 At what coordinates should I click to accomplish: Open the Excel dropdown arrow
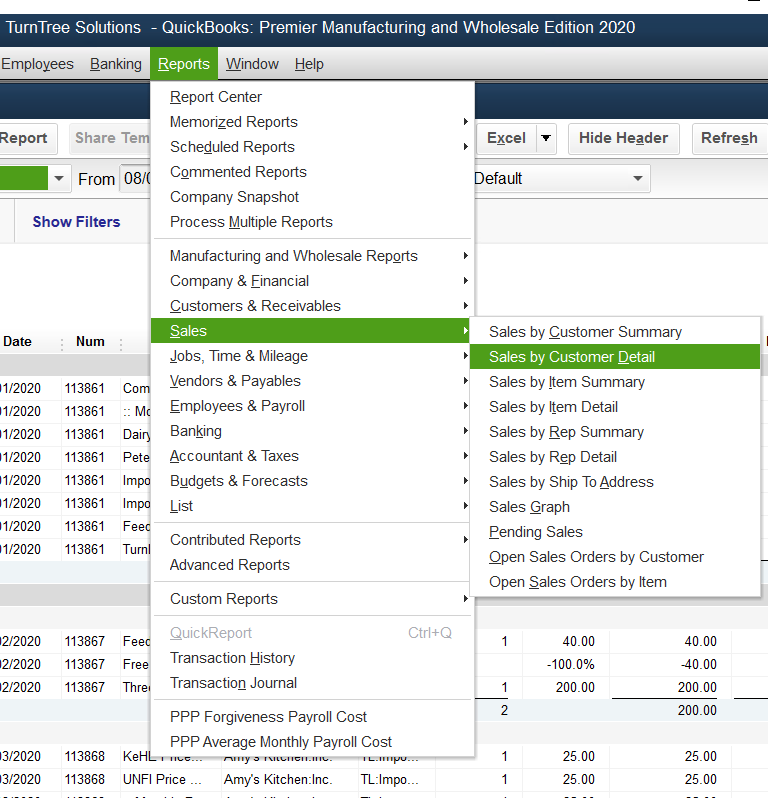coord(546,138)
